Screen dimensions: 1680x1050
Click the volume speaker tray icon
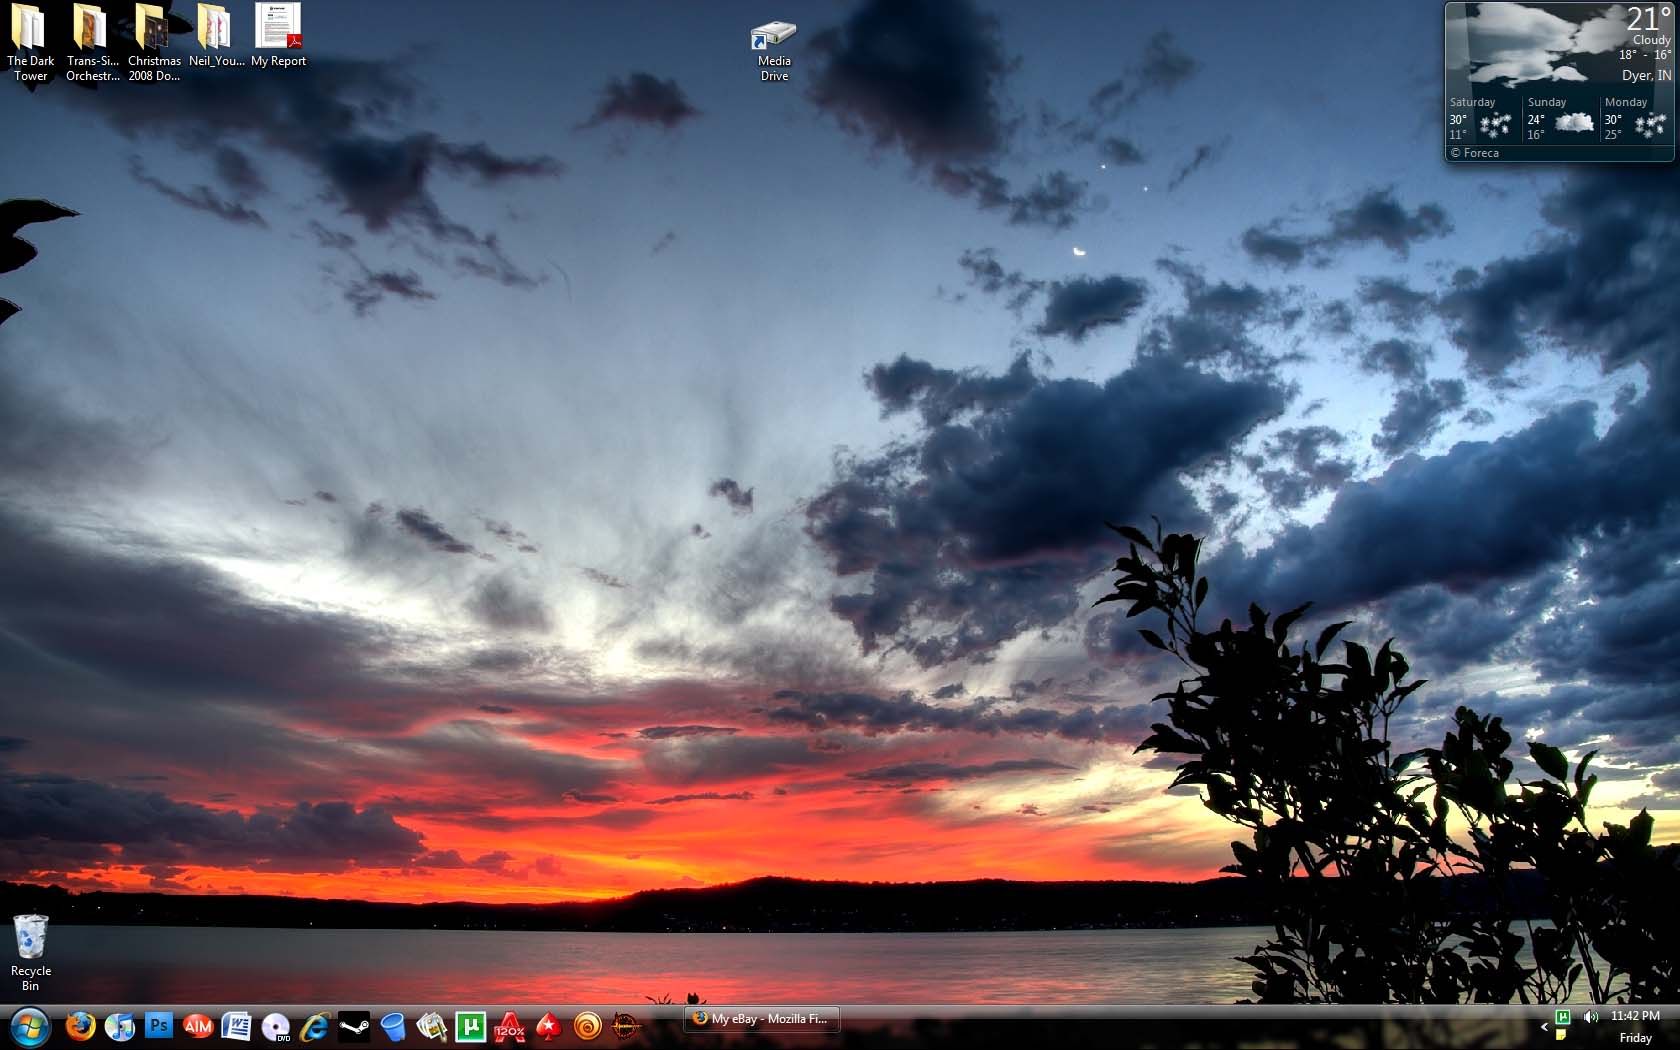[1591, 1018]
